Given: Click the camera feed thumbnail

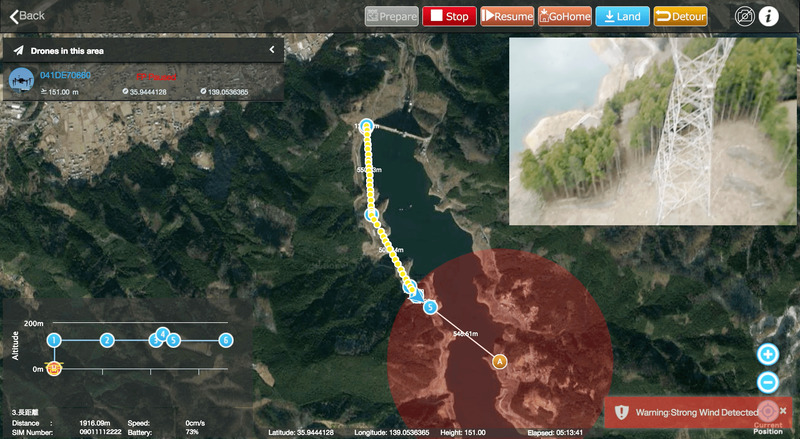Looking at the screenshot, I should (x=648, y=131).
